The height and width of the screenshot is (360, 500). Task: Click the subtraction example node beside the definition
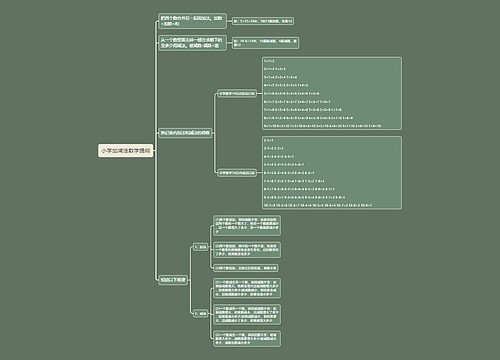click(x=265, y=43)
